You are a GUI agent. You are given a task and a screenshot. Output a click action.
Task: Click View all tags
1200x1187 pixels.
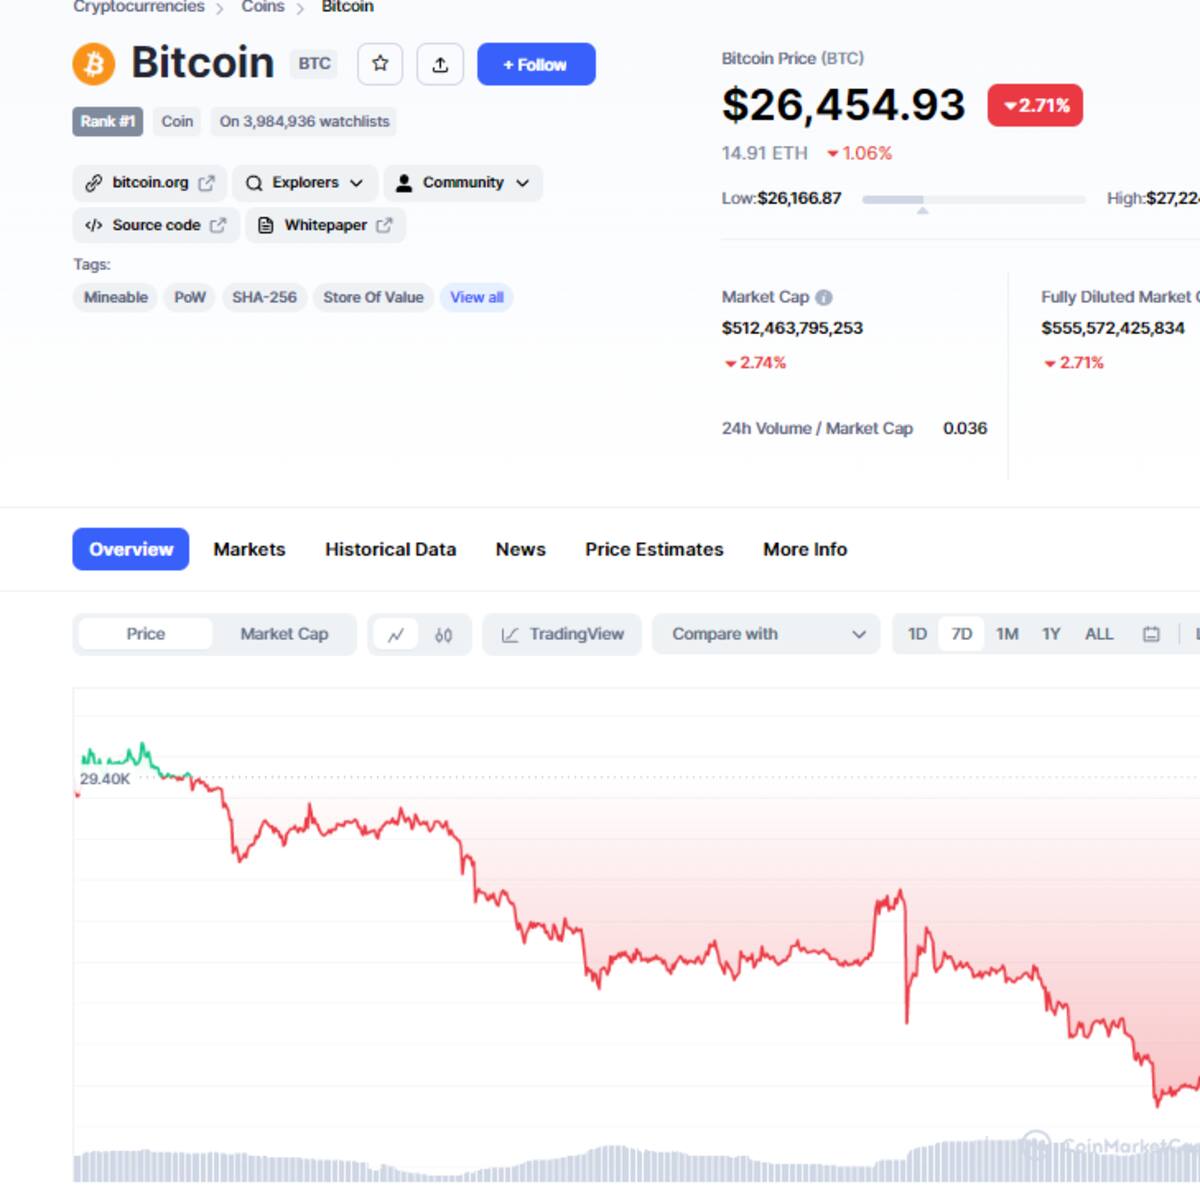pyautogui.click(x=476, y=297)
